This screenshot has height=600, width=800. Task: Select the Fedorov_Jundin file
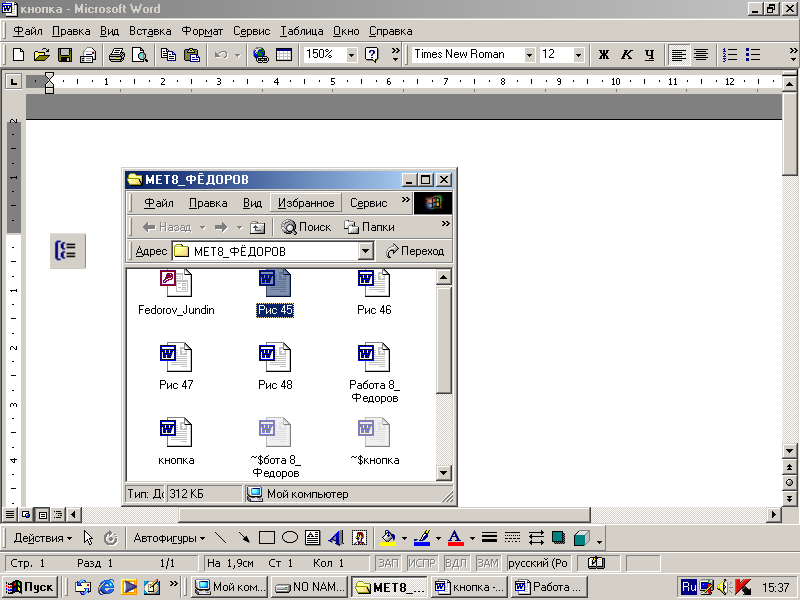click(176, 293)
